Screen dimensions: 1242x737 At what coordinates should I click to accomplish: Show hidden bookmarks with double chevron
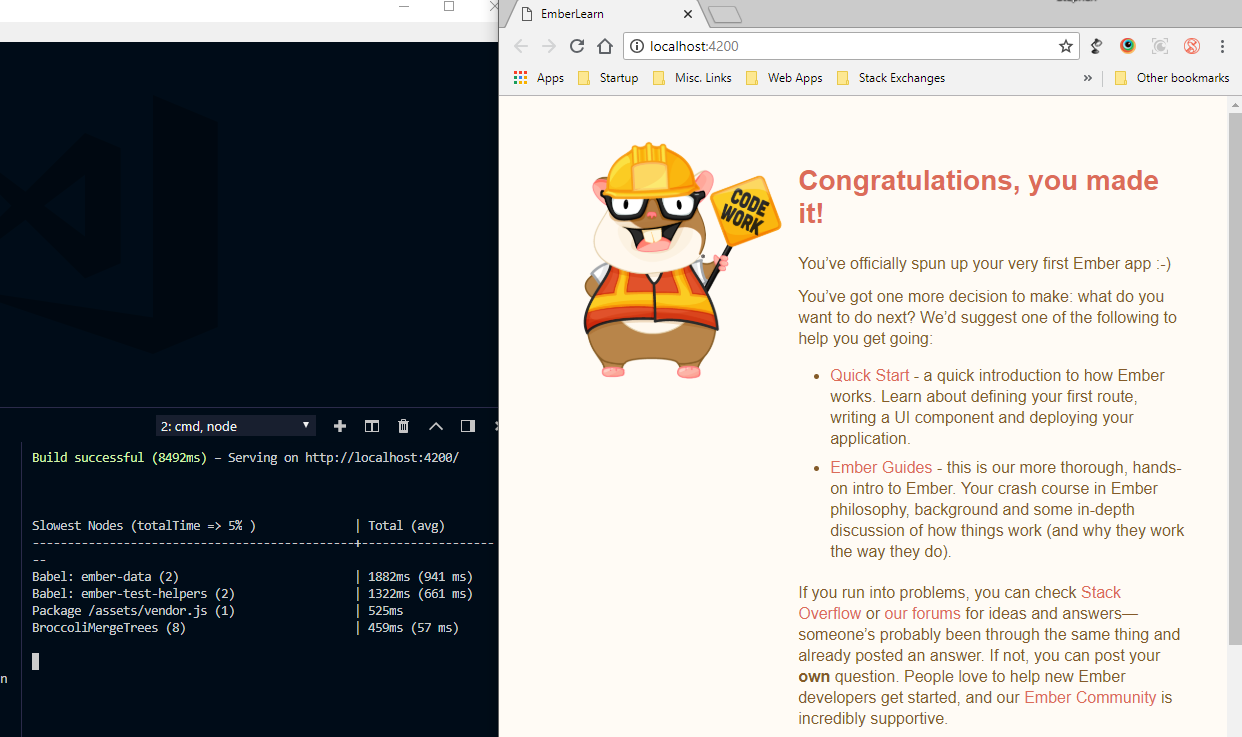click(1088, 78)
